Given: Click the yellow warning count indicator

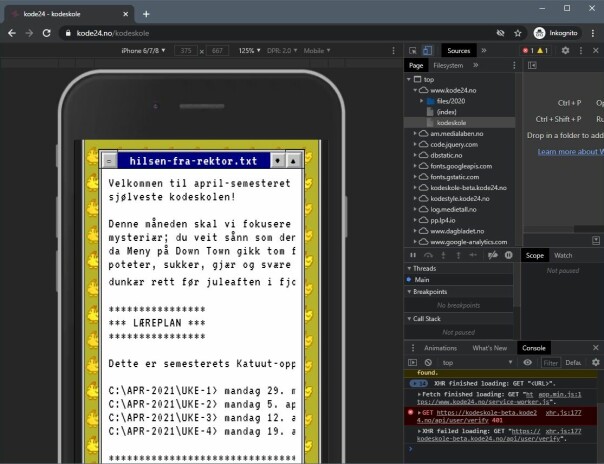Looking at the screenshot, I should coord(542,50).
